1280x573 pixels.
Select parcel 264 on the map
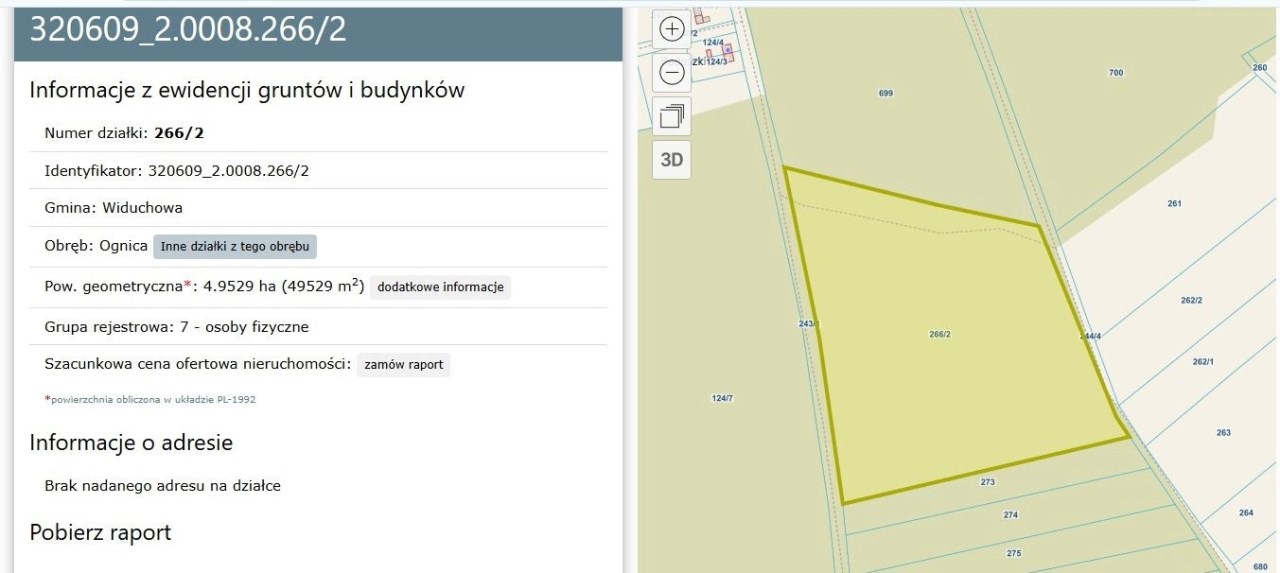(1245, 513)
